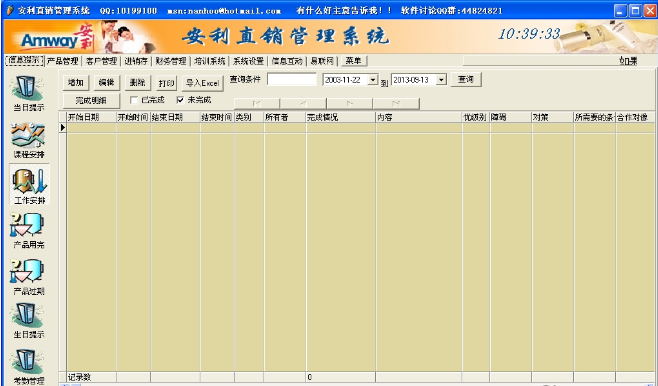Click the 完成情况 column header

coord(341,117)
